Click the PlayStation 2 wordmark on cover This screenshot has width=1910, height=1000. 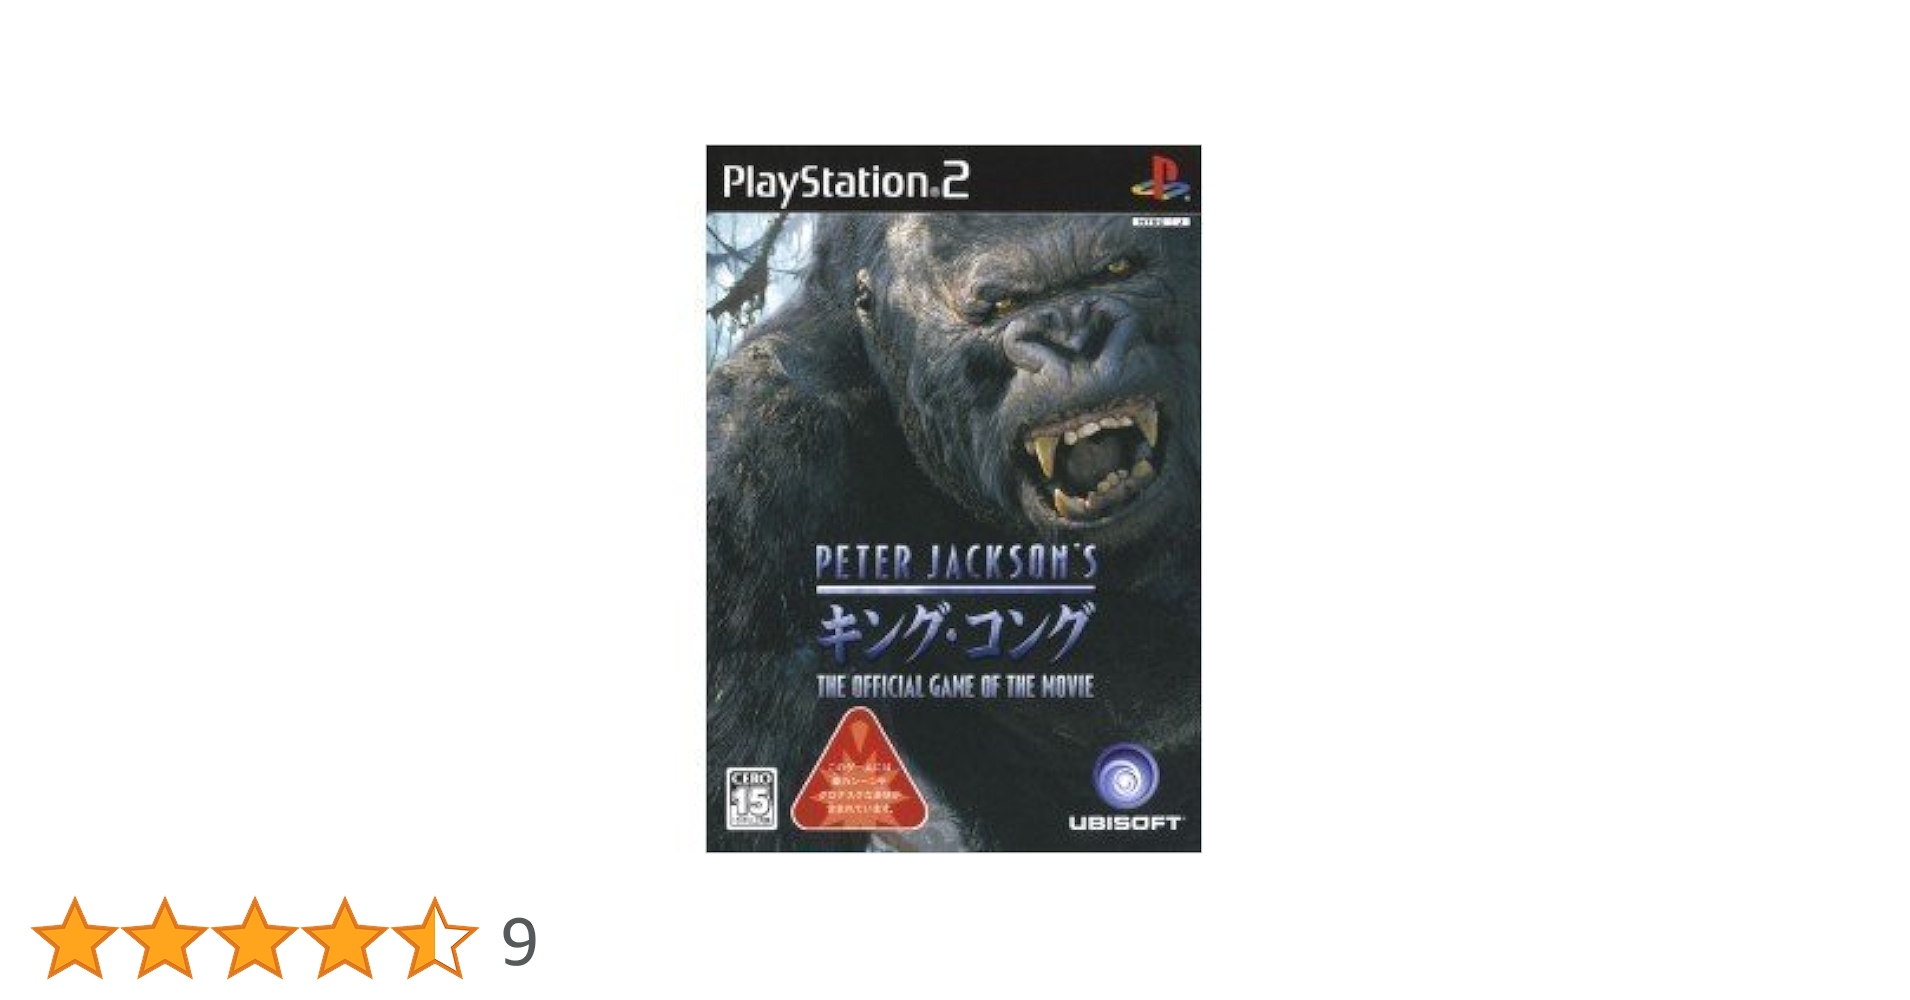pos(846,182)
